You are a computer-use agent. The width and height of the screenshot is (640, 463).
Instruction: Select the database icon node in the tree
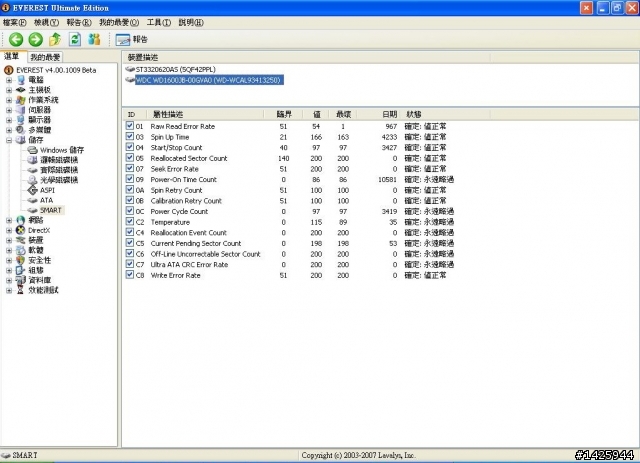pyautogui.click(x=20, y=280)
